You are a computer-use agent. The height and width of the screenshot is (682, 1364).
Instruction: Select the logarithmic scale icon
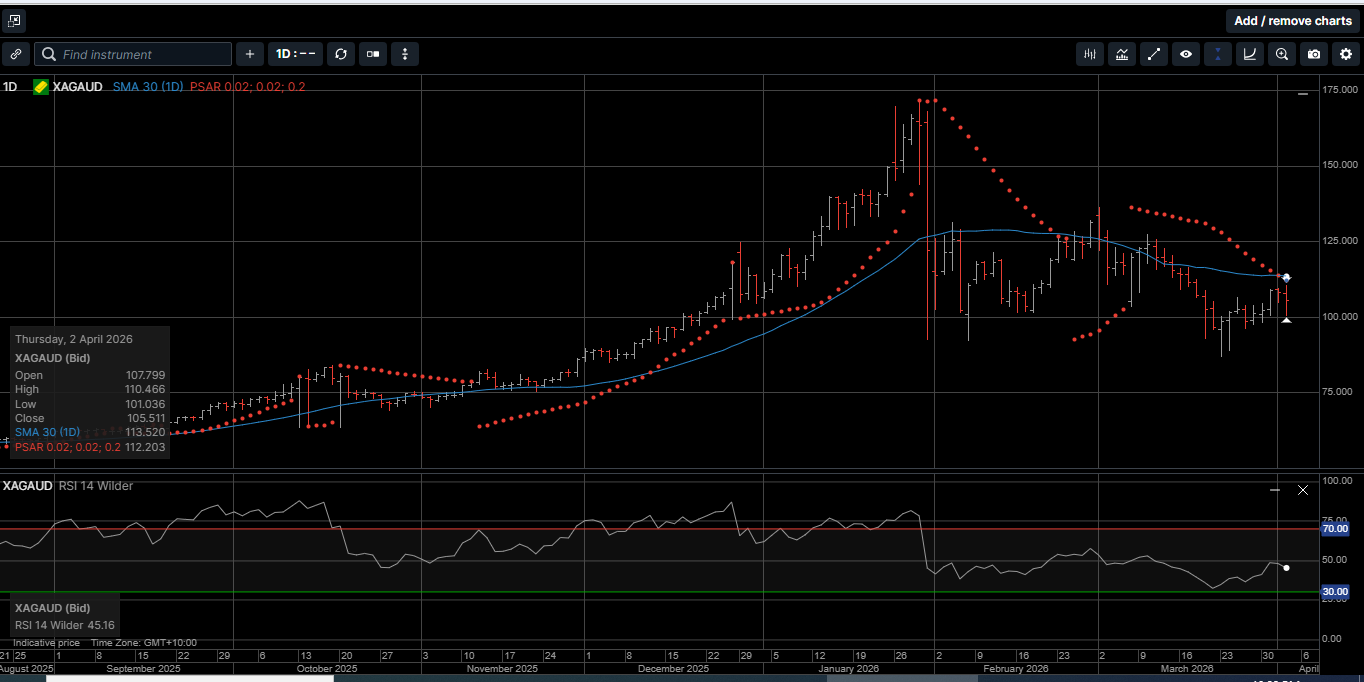pos(1250,54)
